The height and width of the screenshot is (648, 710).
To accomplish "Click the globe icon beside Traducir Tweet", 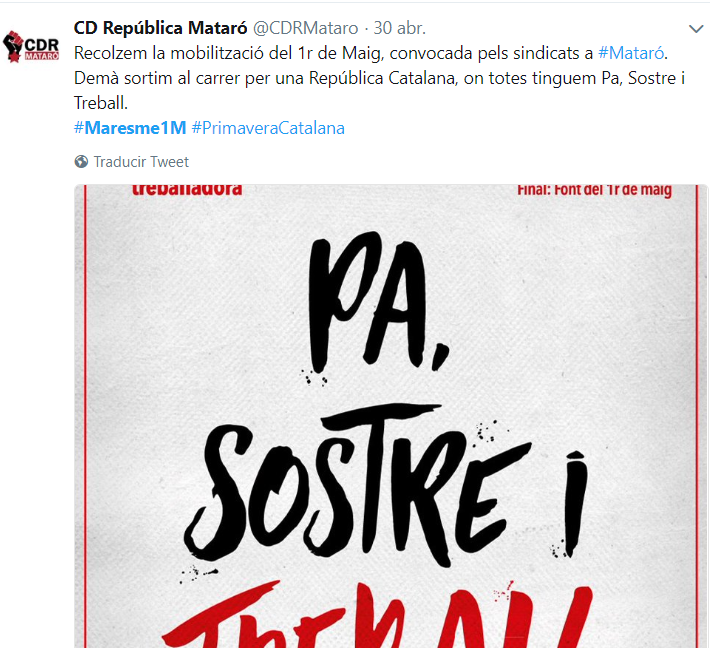I will [x=81, y=162].
